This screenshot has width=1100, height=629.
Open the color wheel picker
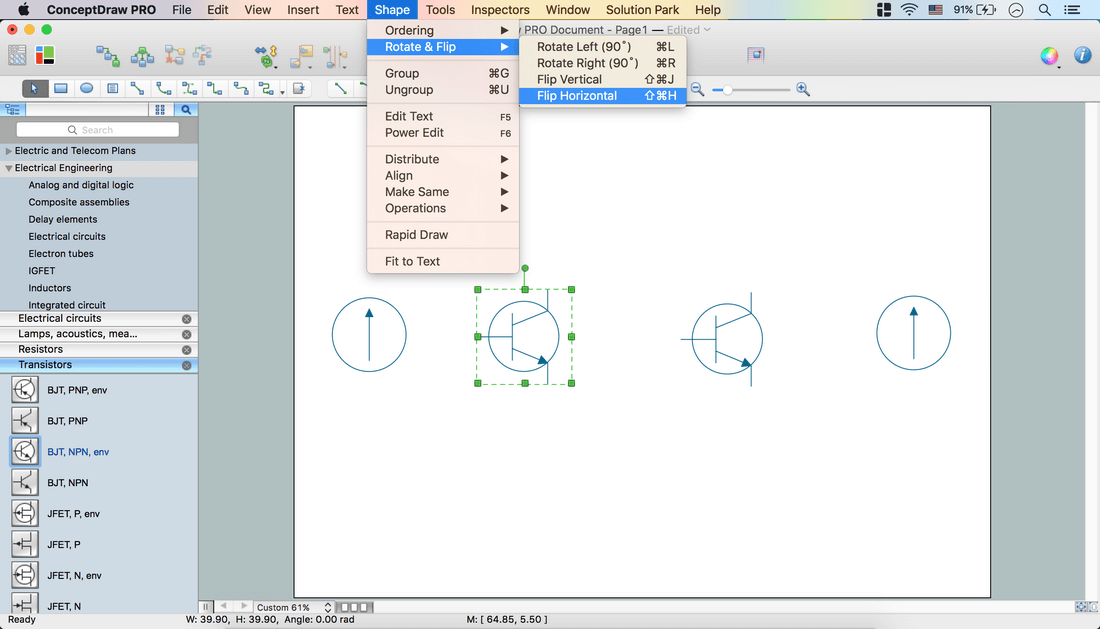tap(1049, 56)
